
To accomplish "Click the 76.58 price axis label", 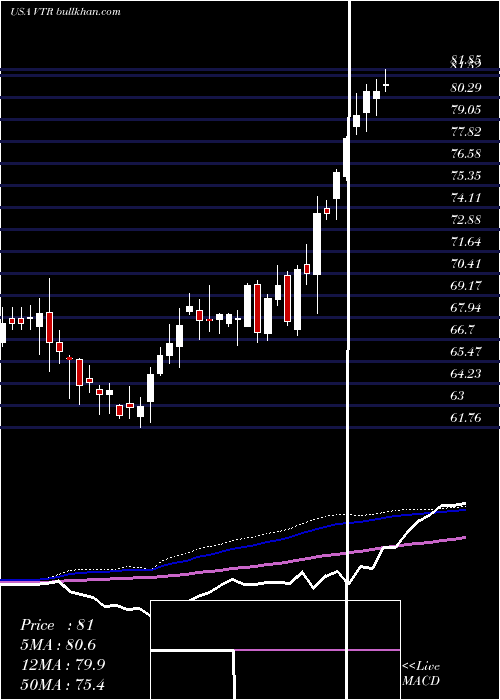I will coord(466,154).
